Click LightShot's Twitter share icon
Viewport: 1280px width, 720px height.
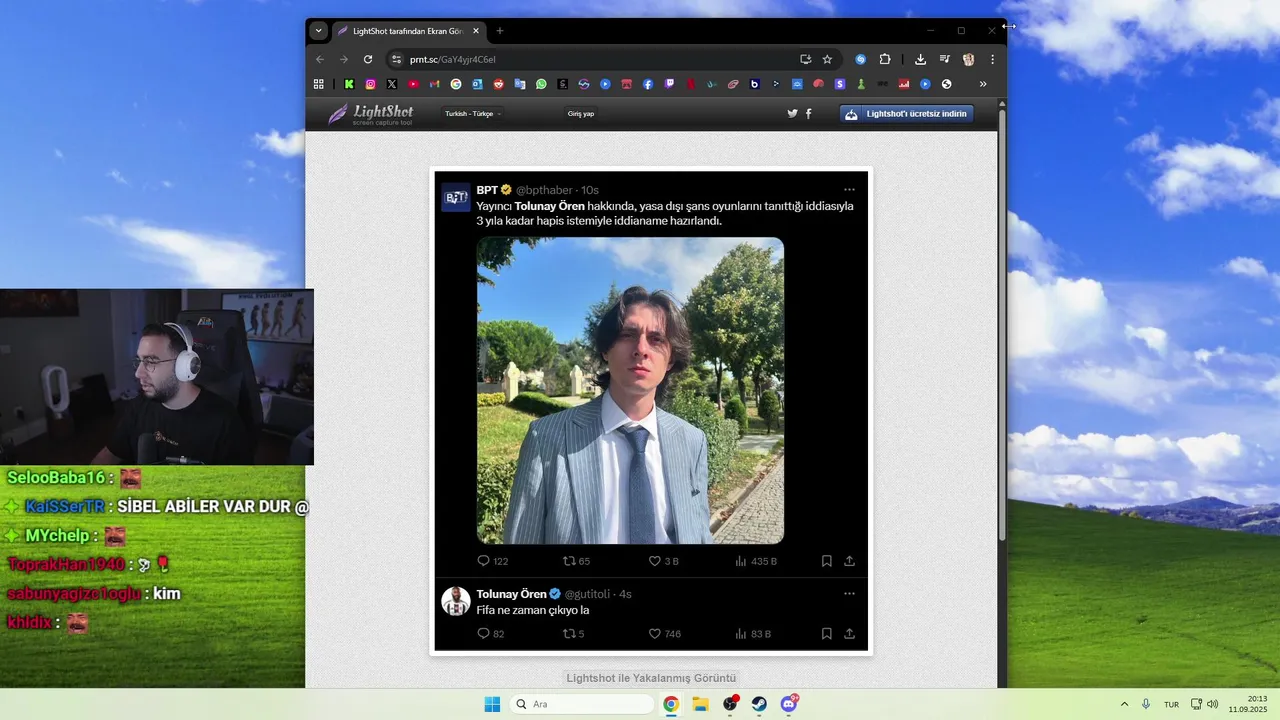[792, 114]
